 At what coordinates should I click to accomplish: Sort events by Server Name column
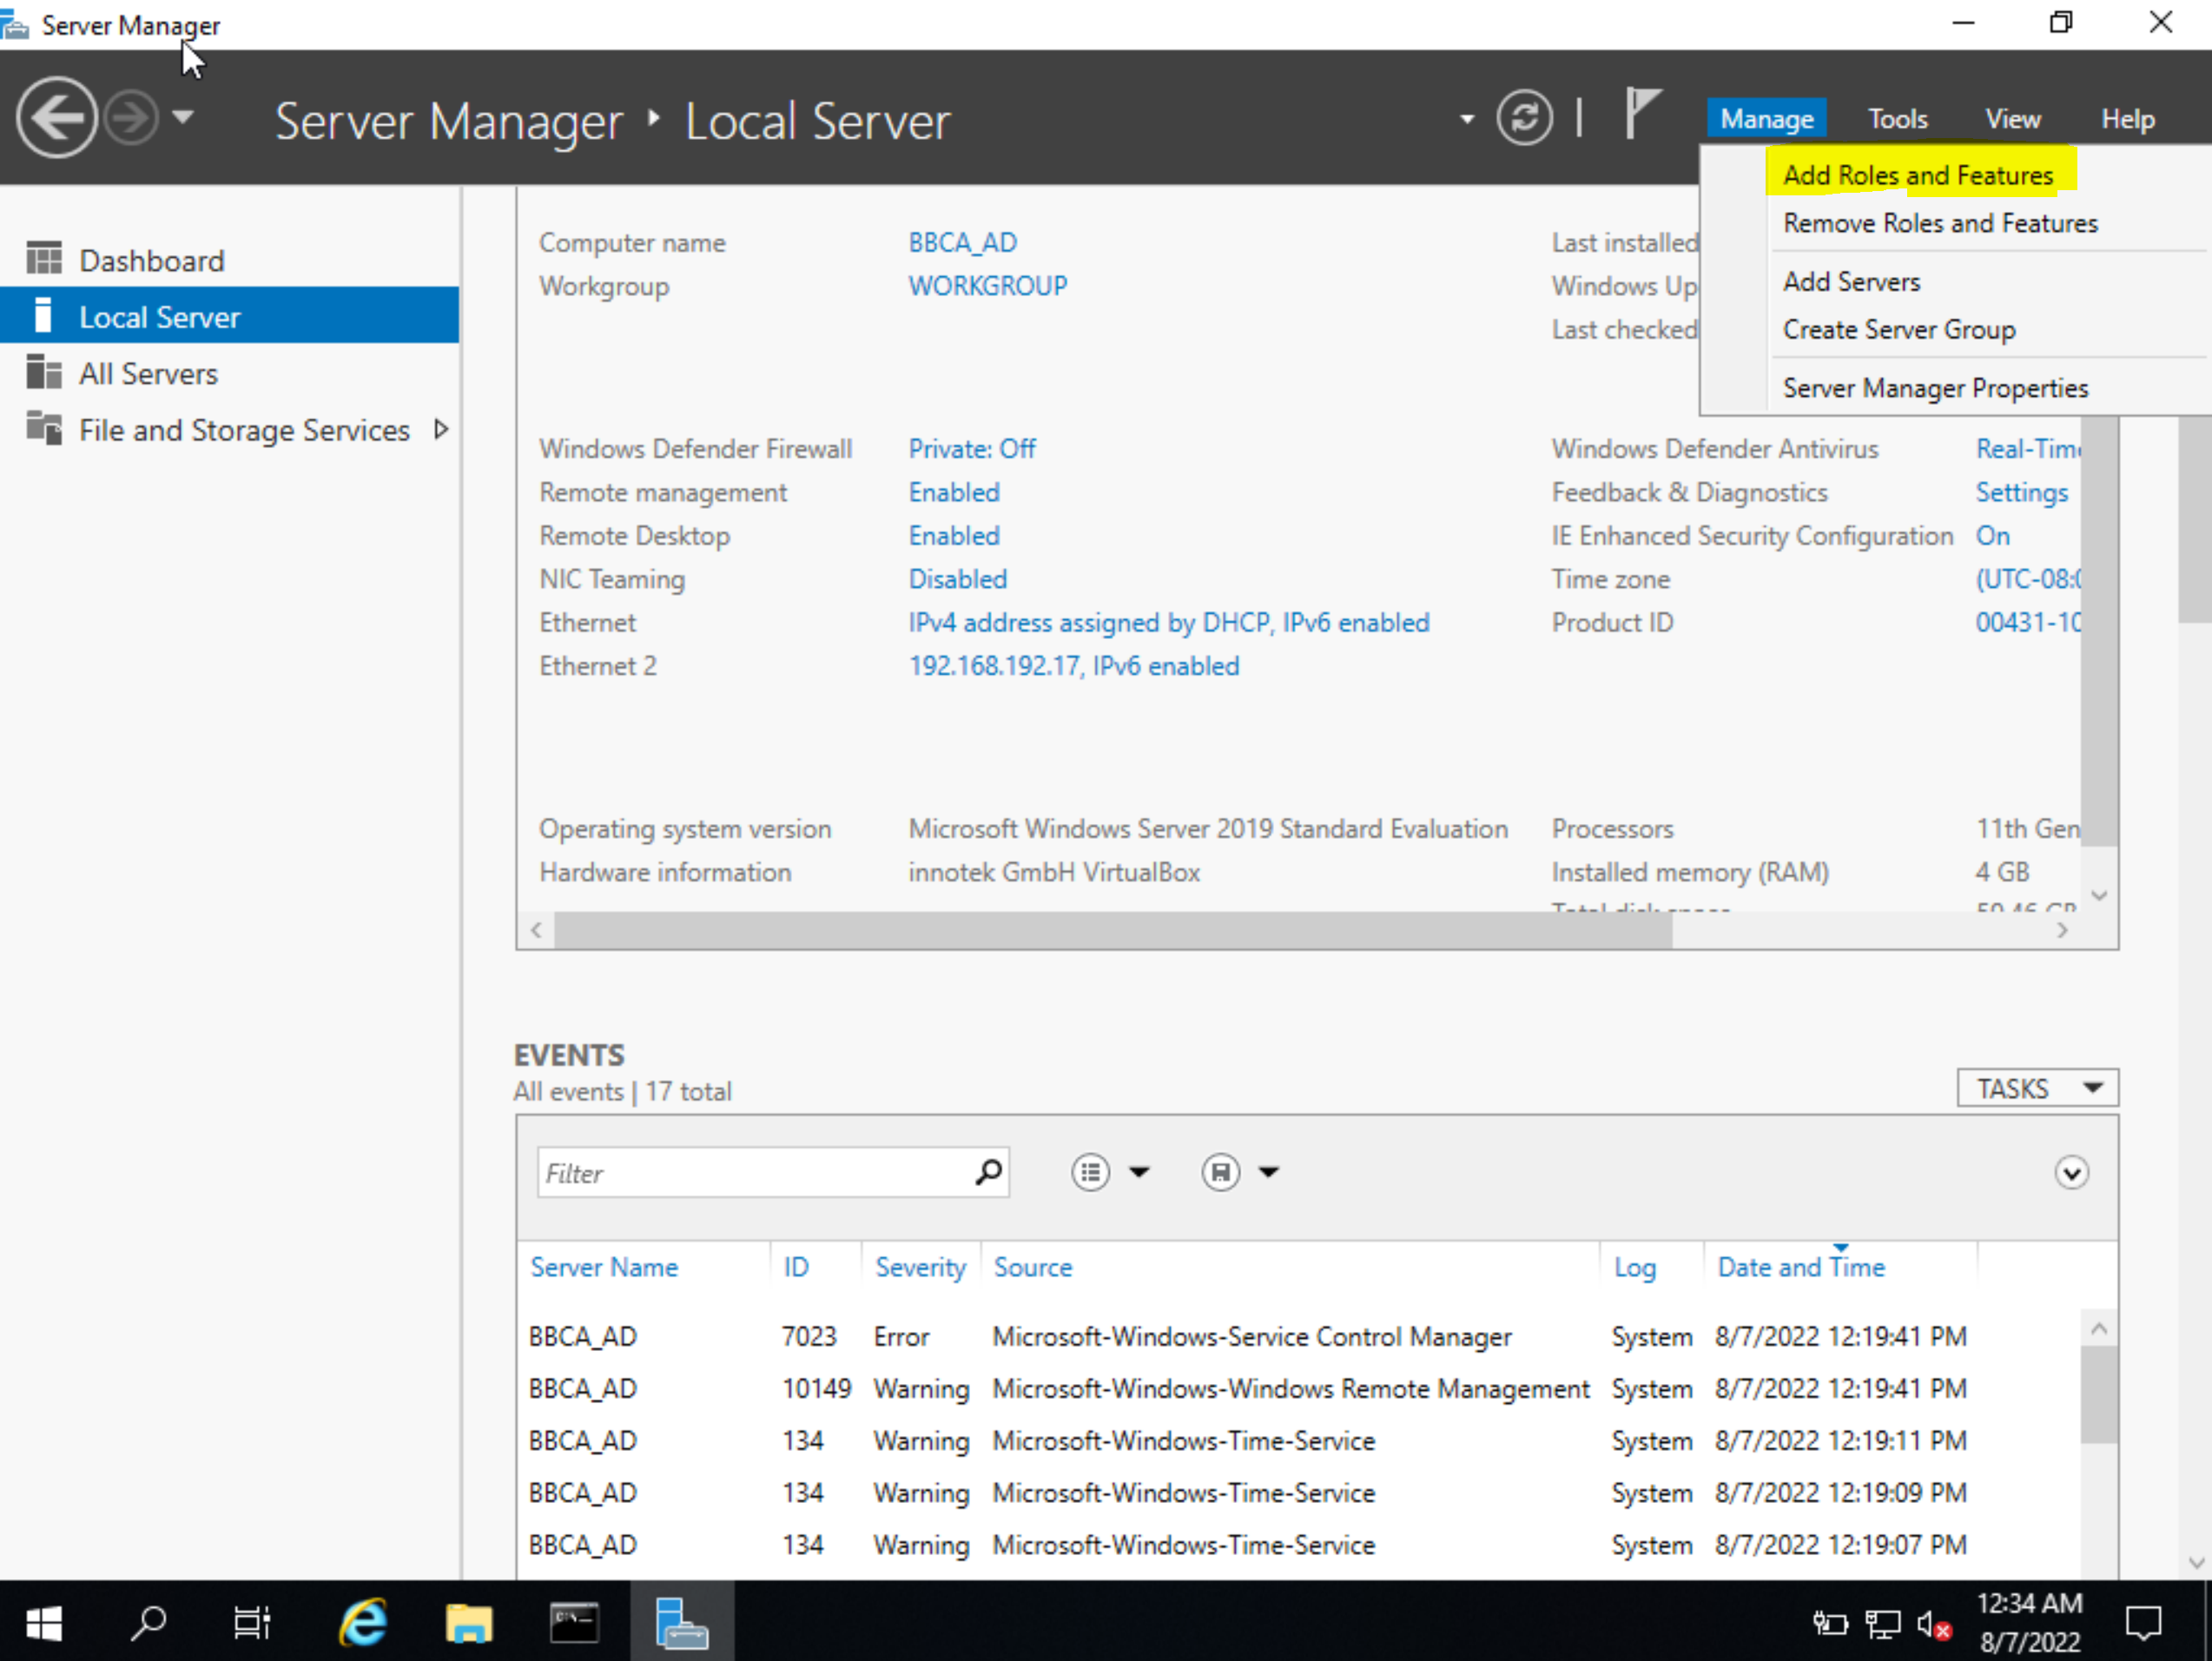604,1267
